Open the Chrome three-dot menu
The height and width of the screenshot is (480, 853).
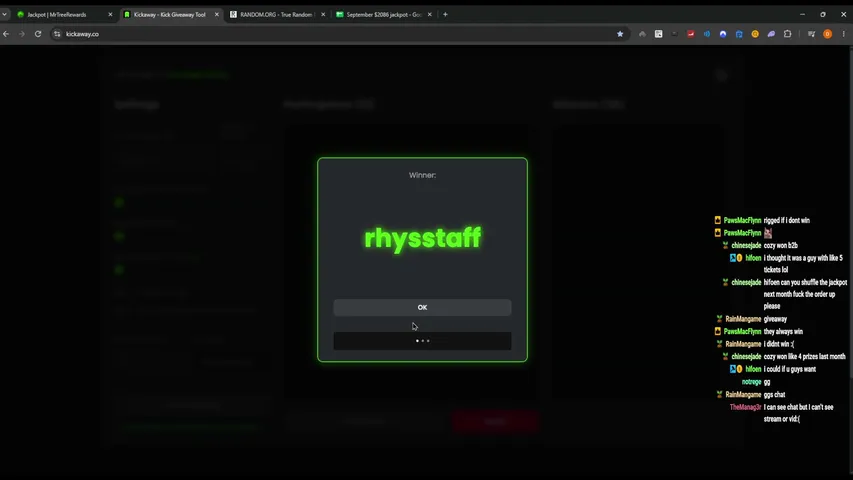(843, 34)
